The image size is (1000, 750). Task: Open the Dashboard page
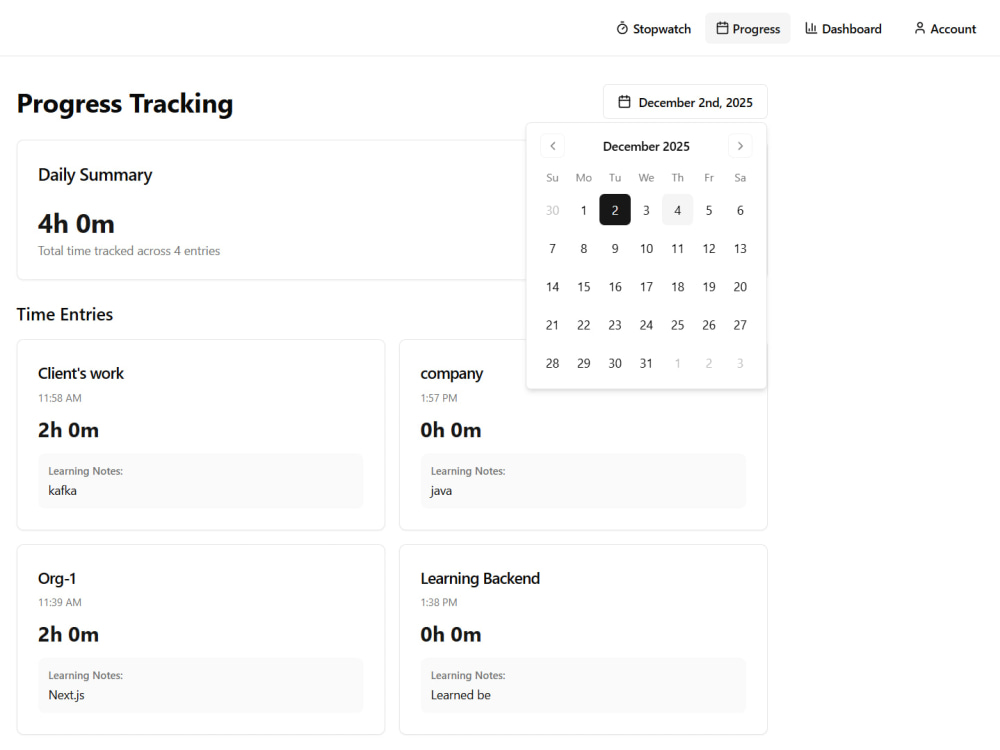click(x=843, y=29)
